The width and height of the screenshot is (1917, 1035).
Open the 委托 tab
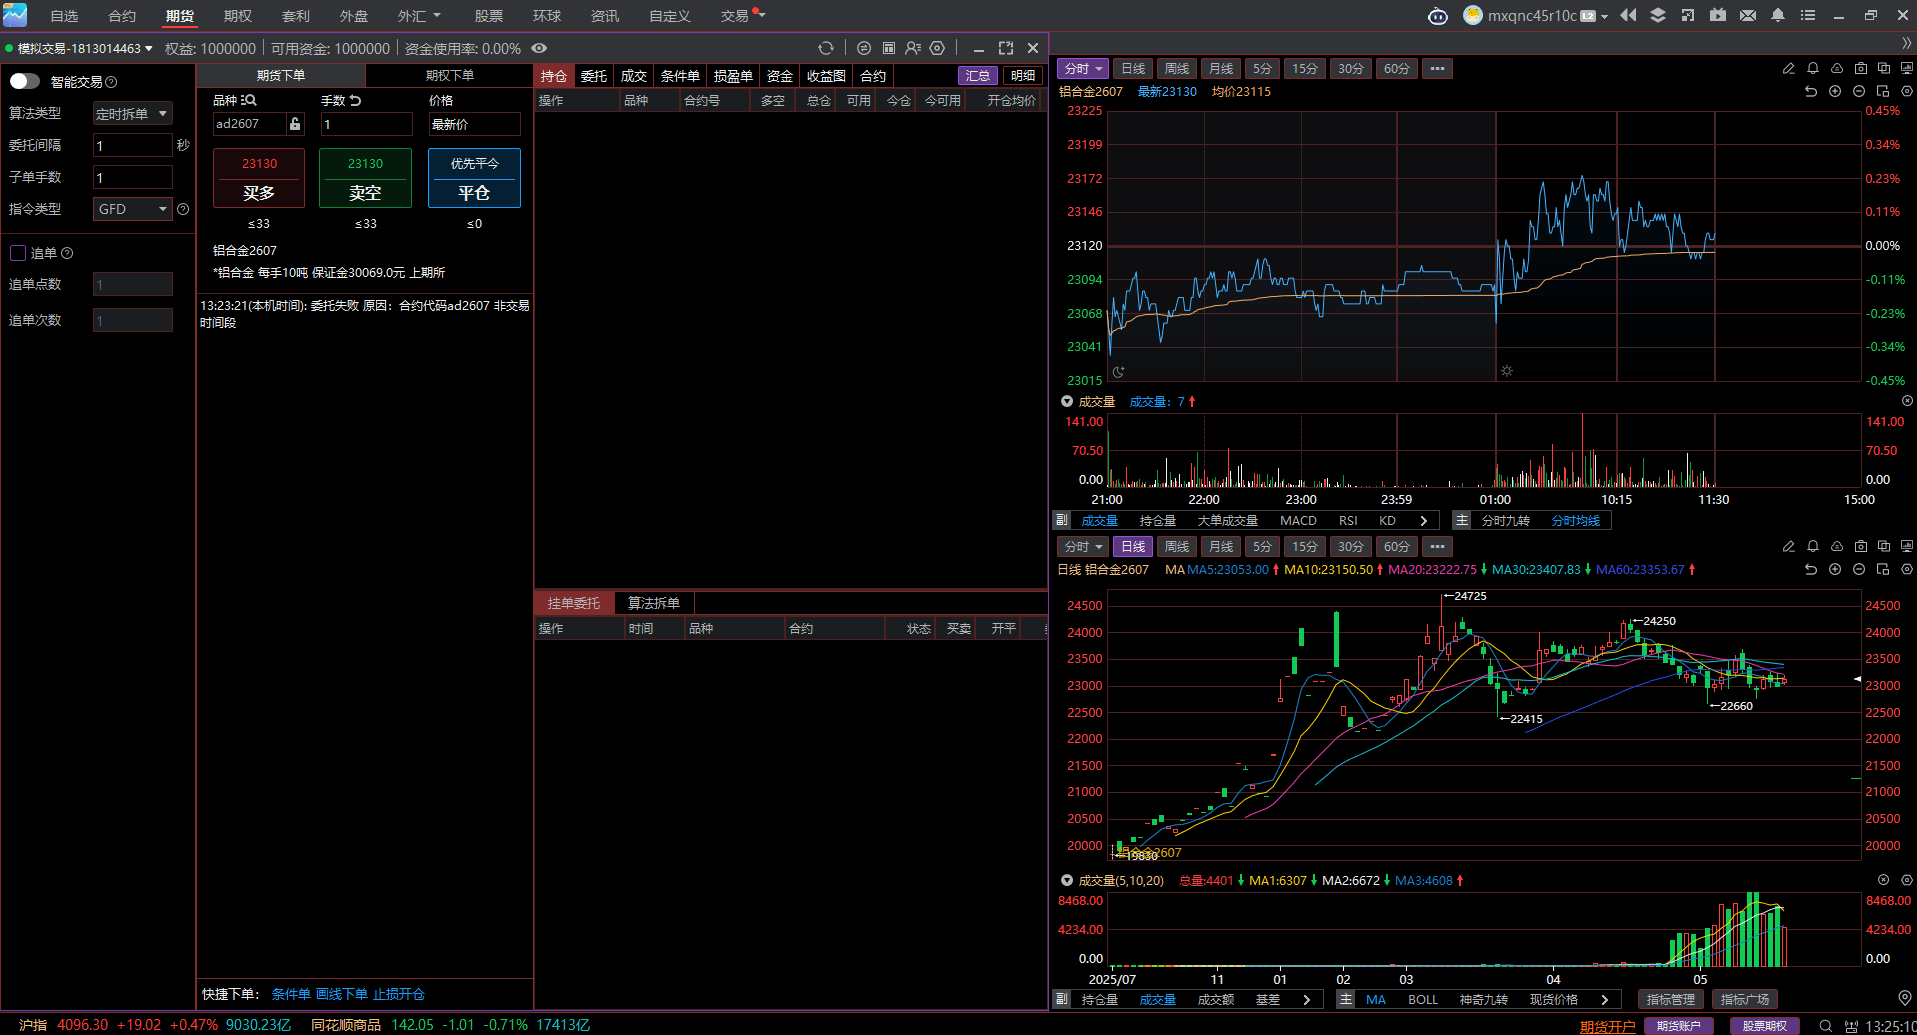tap(594, 76)
